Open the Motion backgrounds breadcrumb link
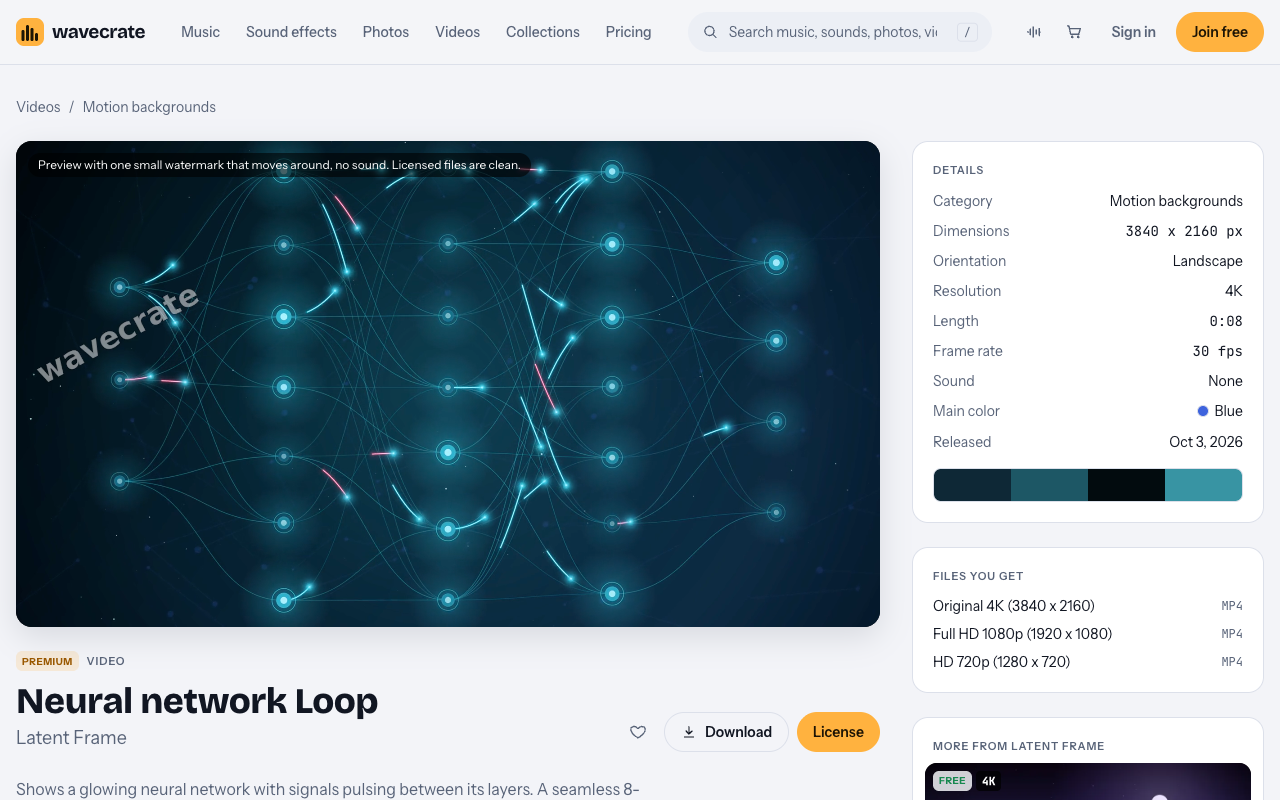Viewport: 1280px width, 800px height. (x=149, y=107)
